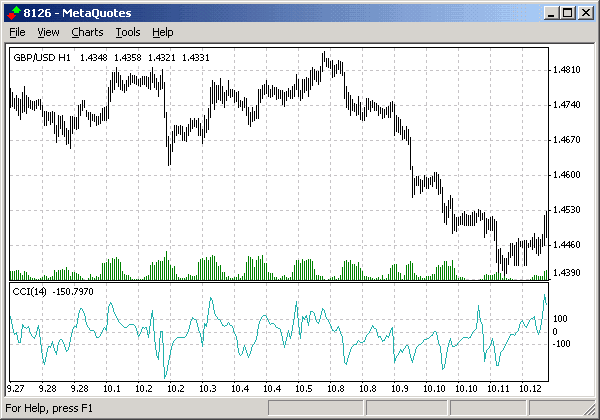Click the 1.4670 price axis label
600x420 pixels.
[x=567, y=140]
